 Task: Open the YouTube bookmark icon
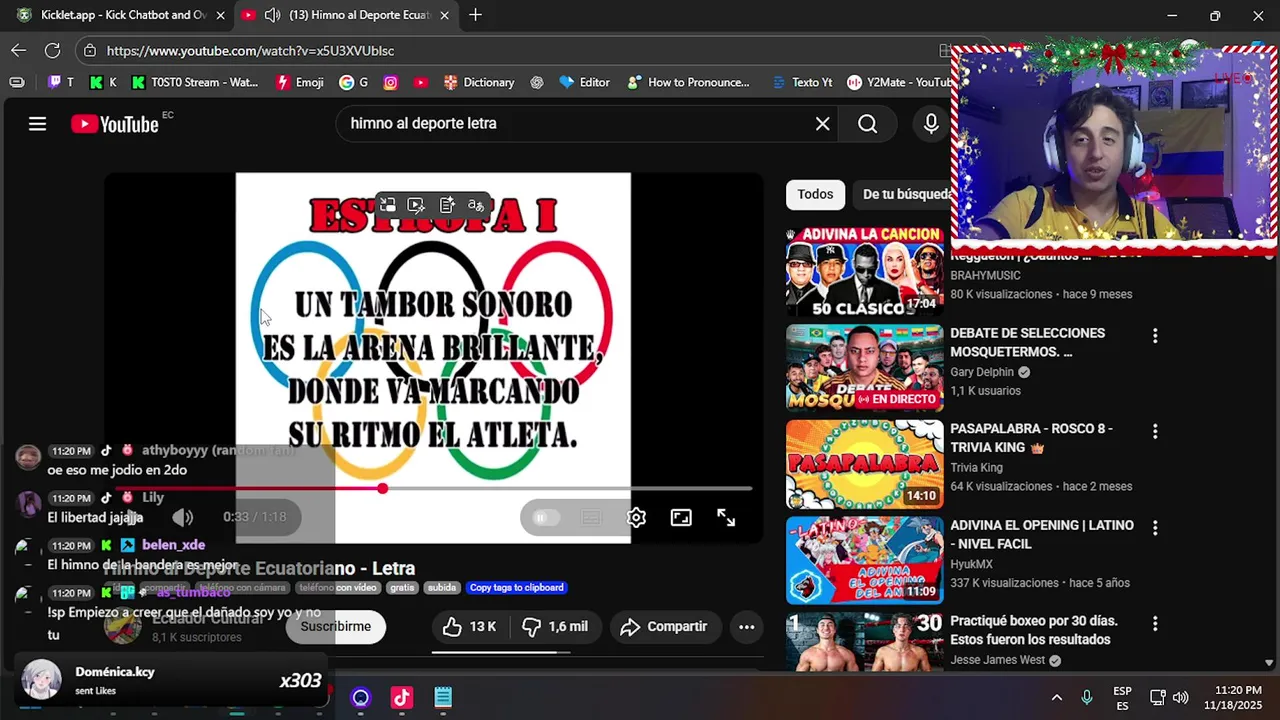(421, 82)
